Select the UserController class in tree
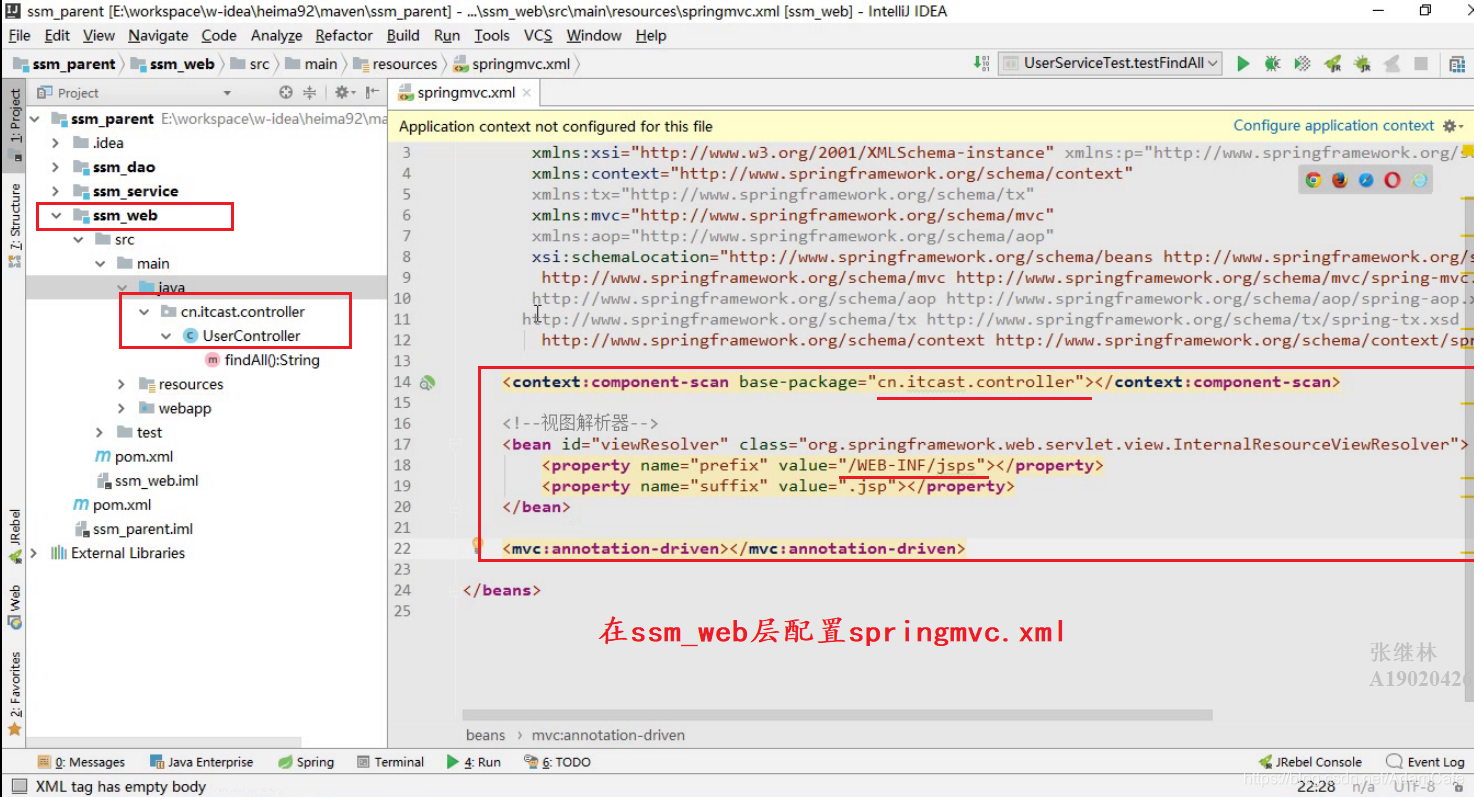 pyautogui.click(x=251, y=336)
